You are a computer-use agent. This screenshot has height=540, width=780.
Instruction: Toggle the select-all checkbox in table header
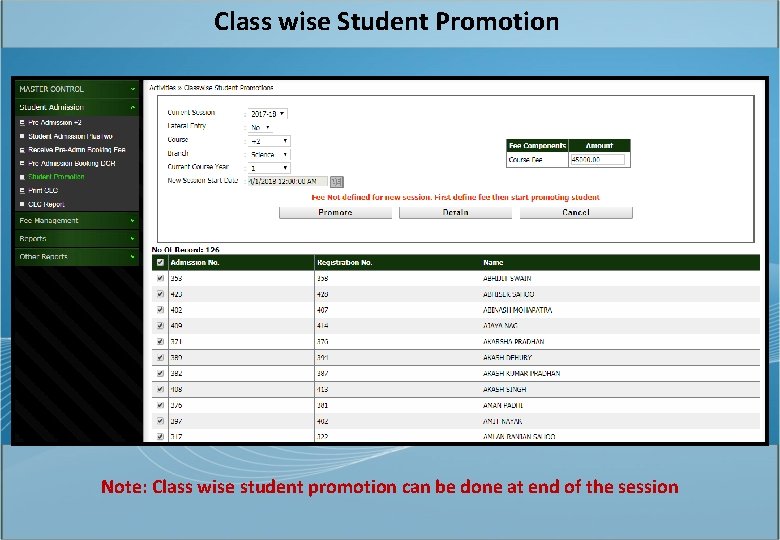(x=160, y=263)
